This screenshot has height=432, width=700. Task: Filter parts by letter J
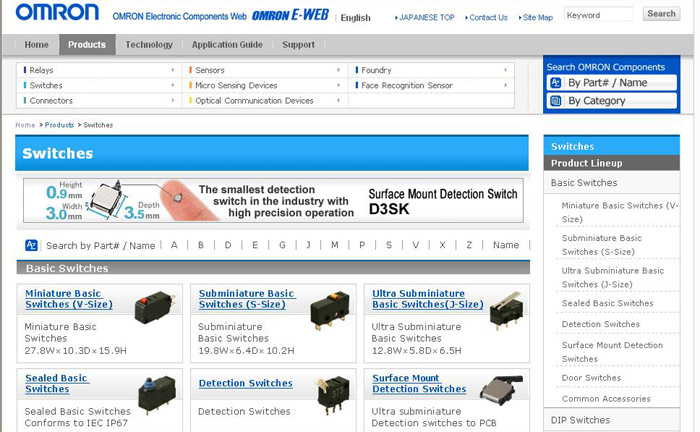[x=308, y=245]
